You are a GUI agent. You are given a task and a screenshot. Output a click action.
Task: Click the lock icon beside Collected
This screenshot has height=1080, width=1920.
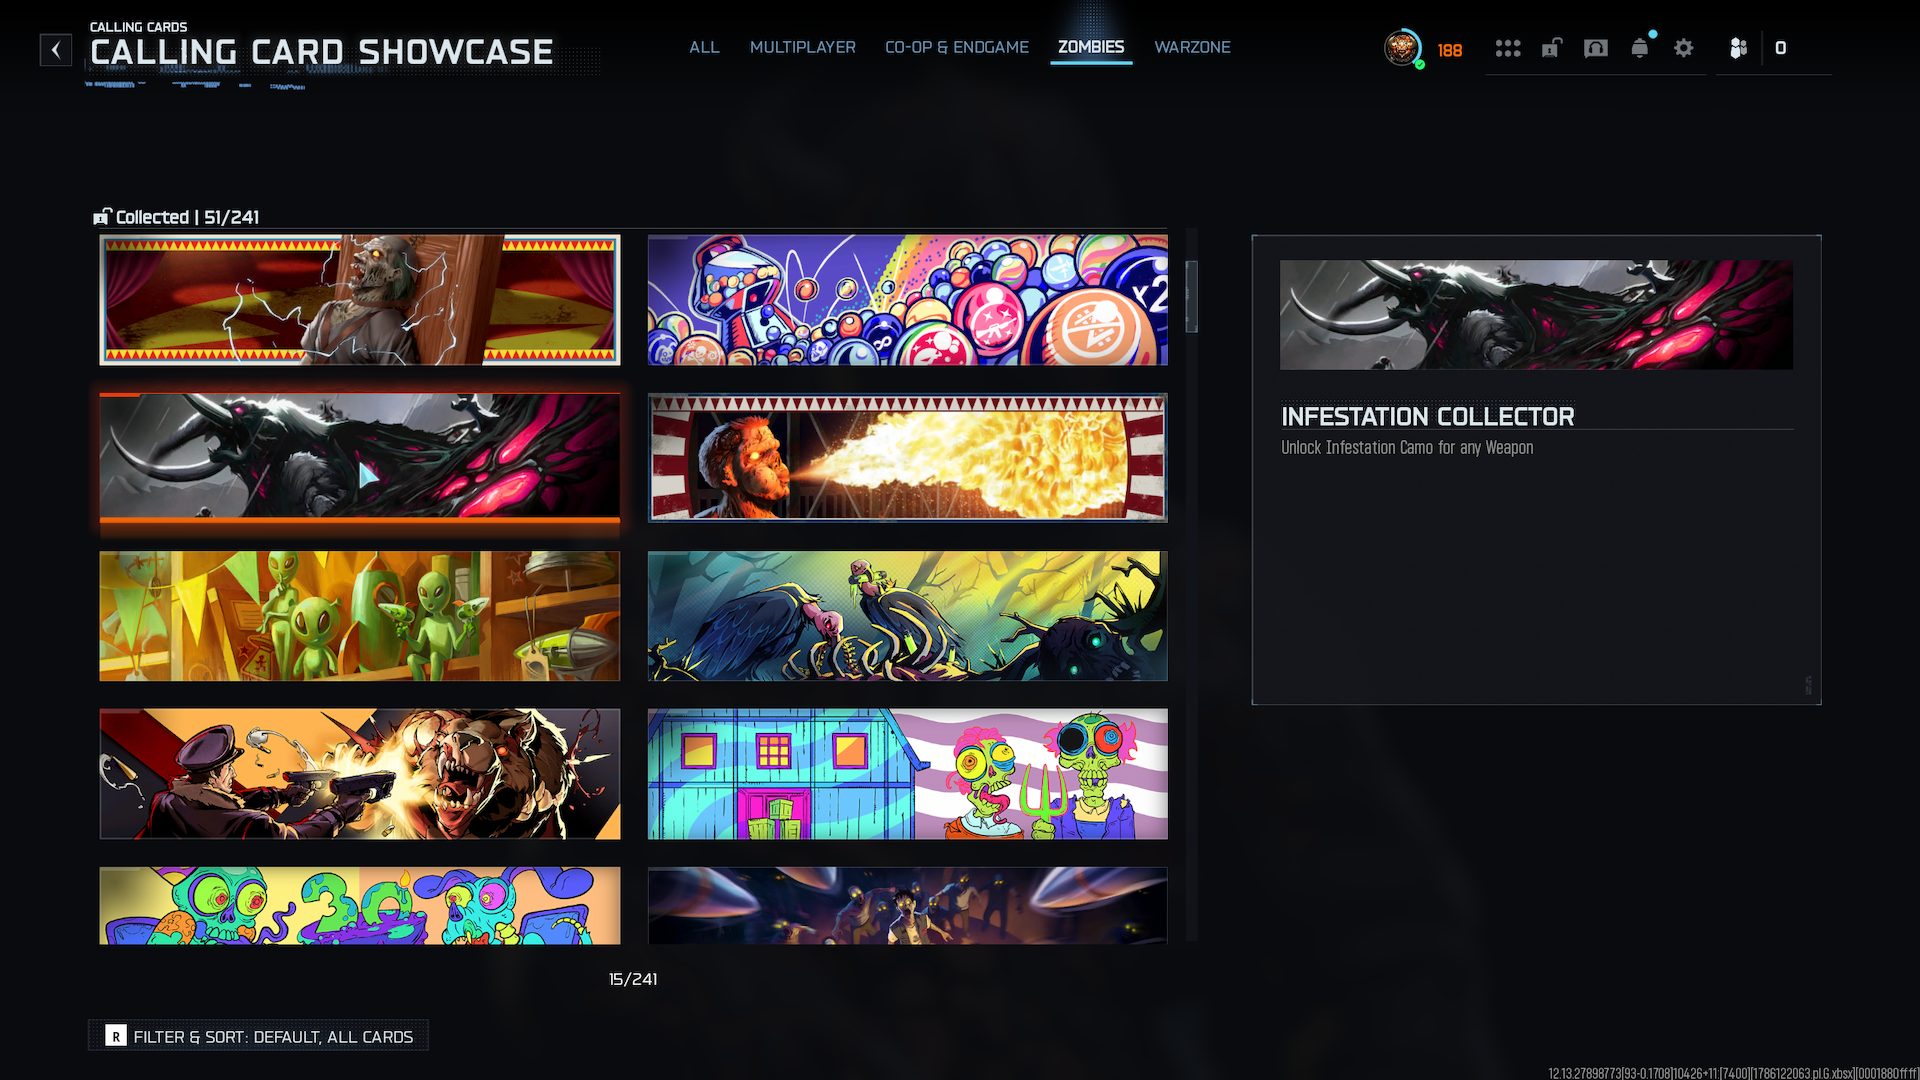(102, 217)
